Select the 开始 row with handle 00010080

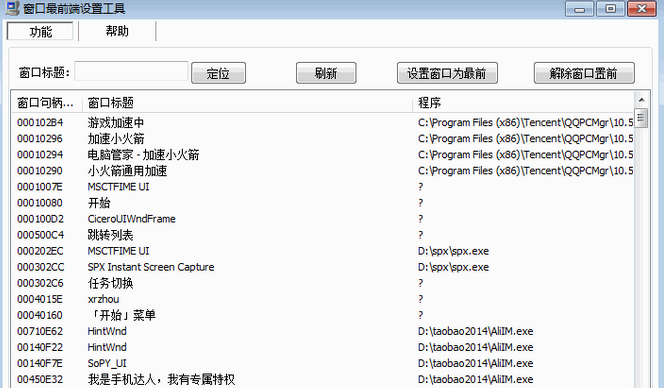[x=323, y=203]
